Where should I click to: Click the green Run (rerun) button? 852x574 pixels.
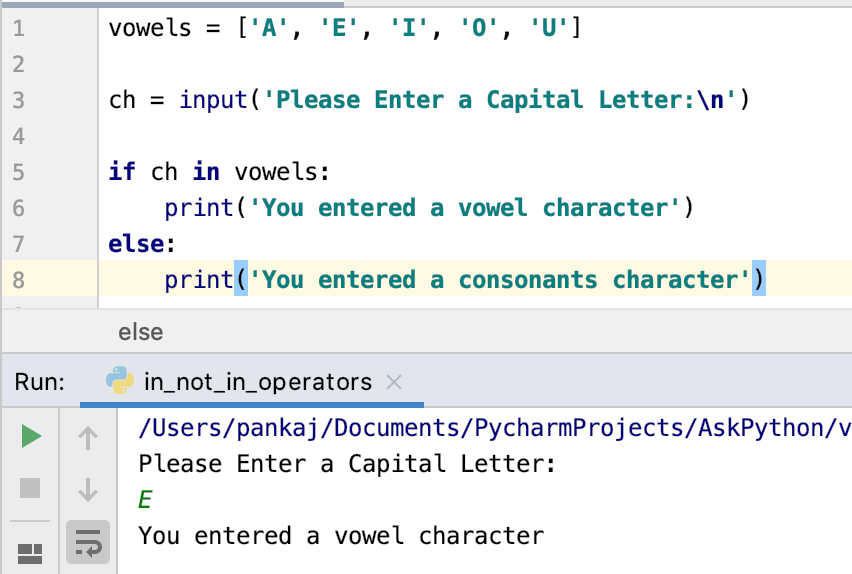click(x=31, y=436)
